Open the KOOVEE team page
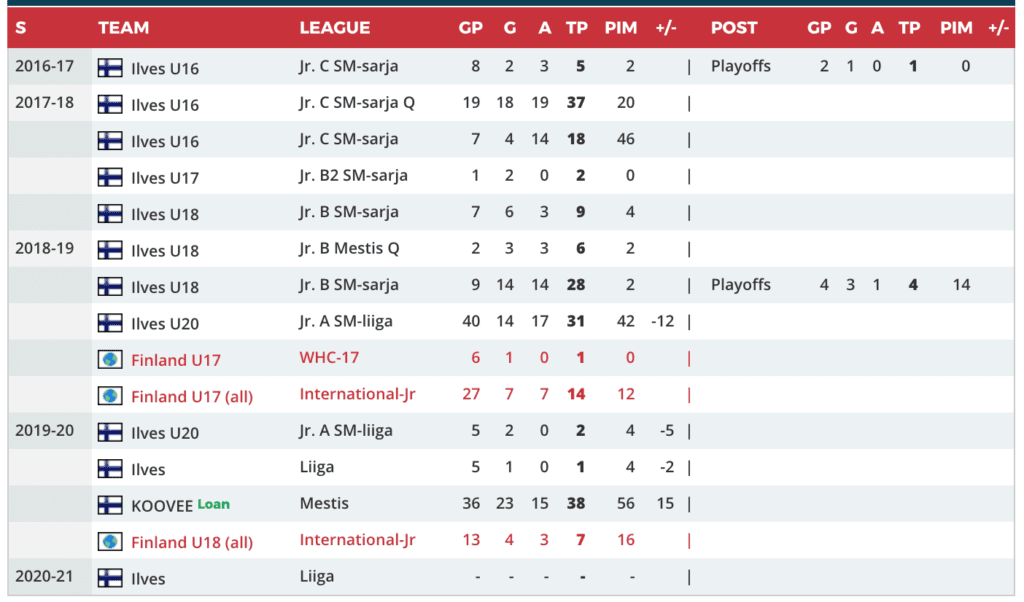Viewport: 1024px width, 602px height. coord(161,506)
